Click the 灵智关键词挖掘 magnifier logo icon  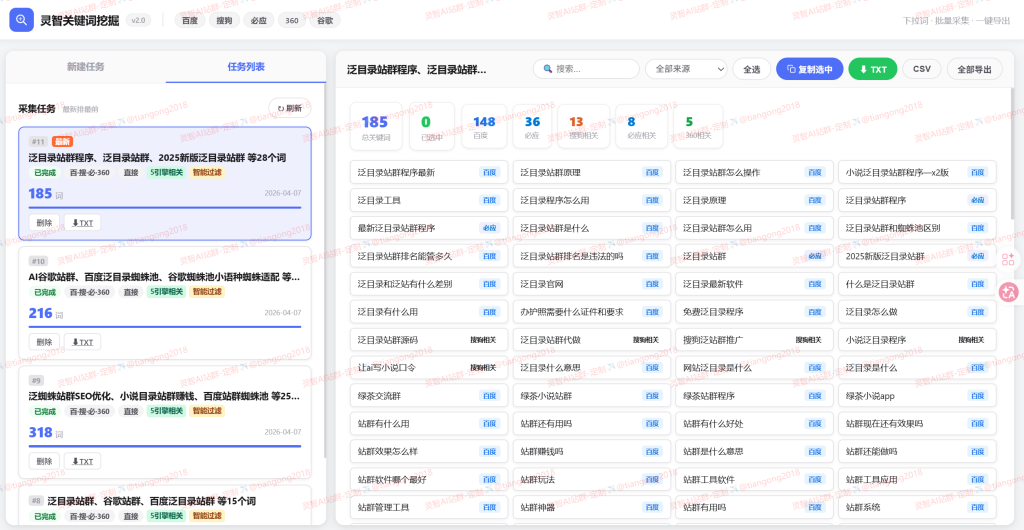[x=22, y=20]
